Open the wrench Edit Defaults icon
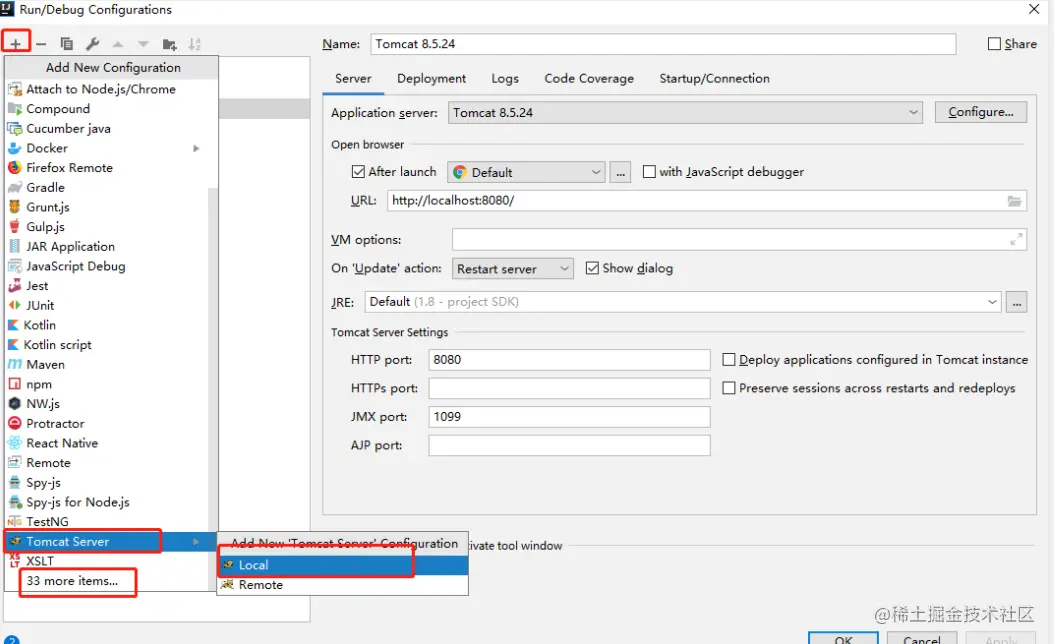 coord(93,44)
